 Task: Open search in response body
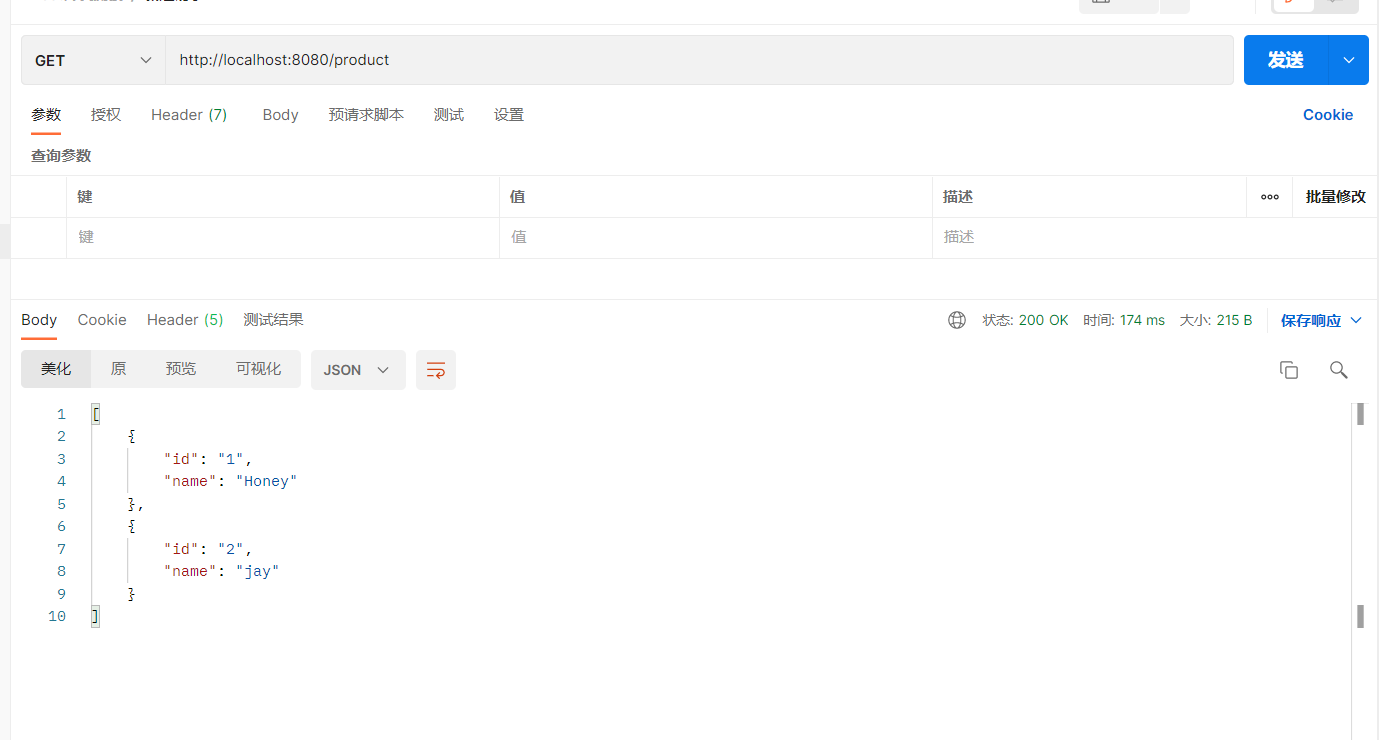[x=1339, y=370]
